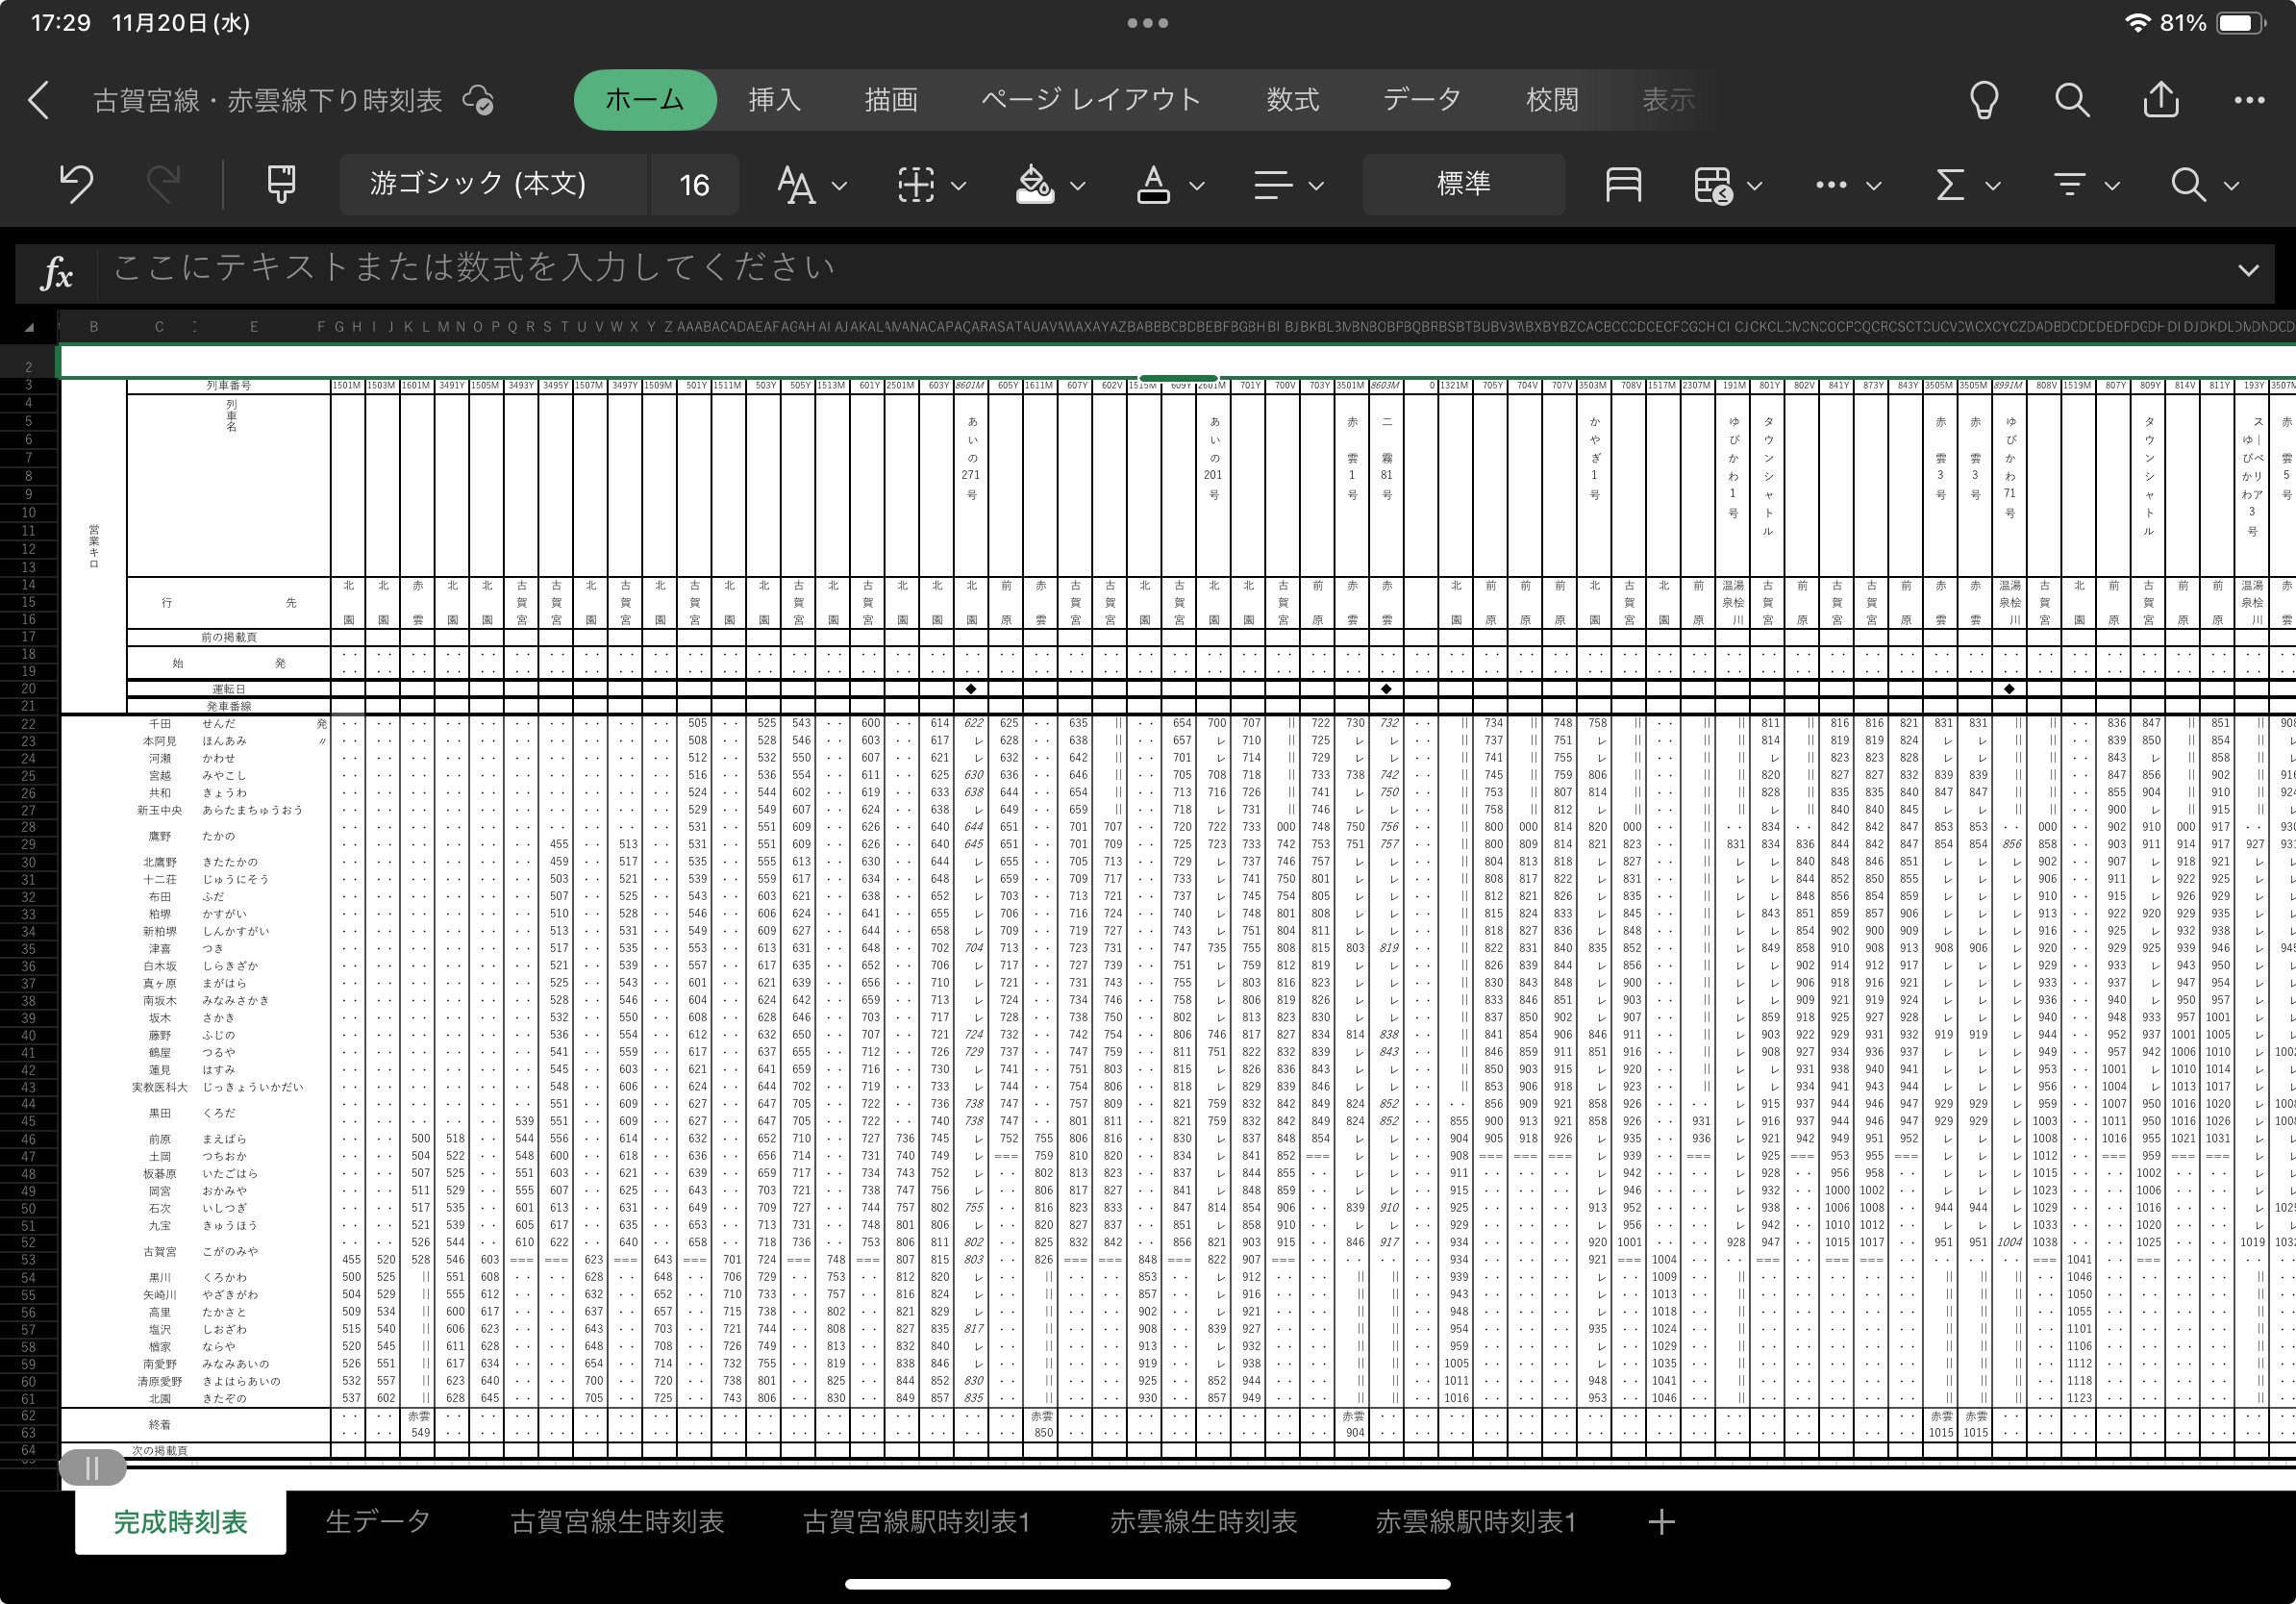Expand the fill color bucket dropdown
2296x1604 pixels.
point(1077,185)
